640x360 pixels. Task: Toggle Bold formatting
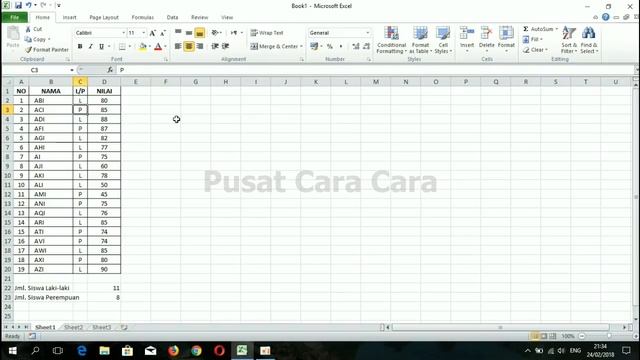[80, 47]
